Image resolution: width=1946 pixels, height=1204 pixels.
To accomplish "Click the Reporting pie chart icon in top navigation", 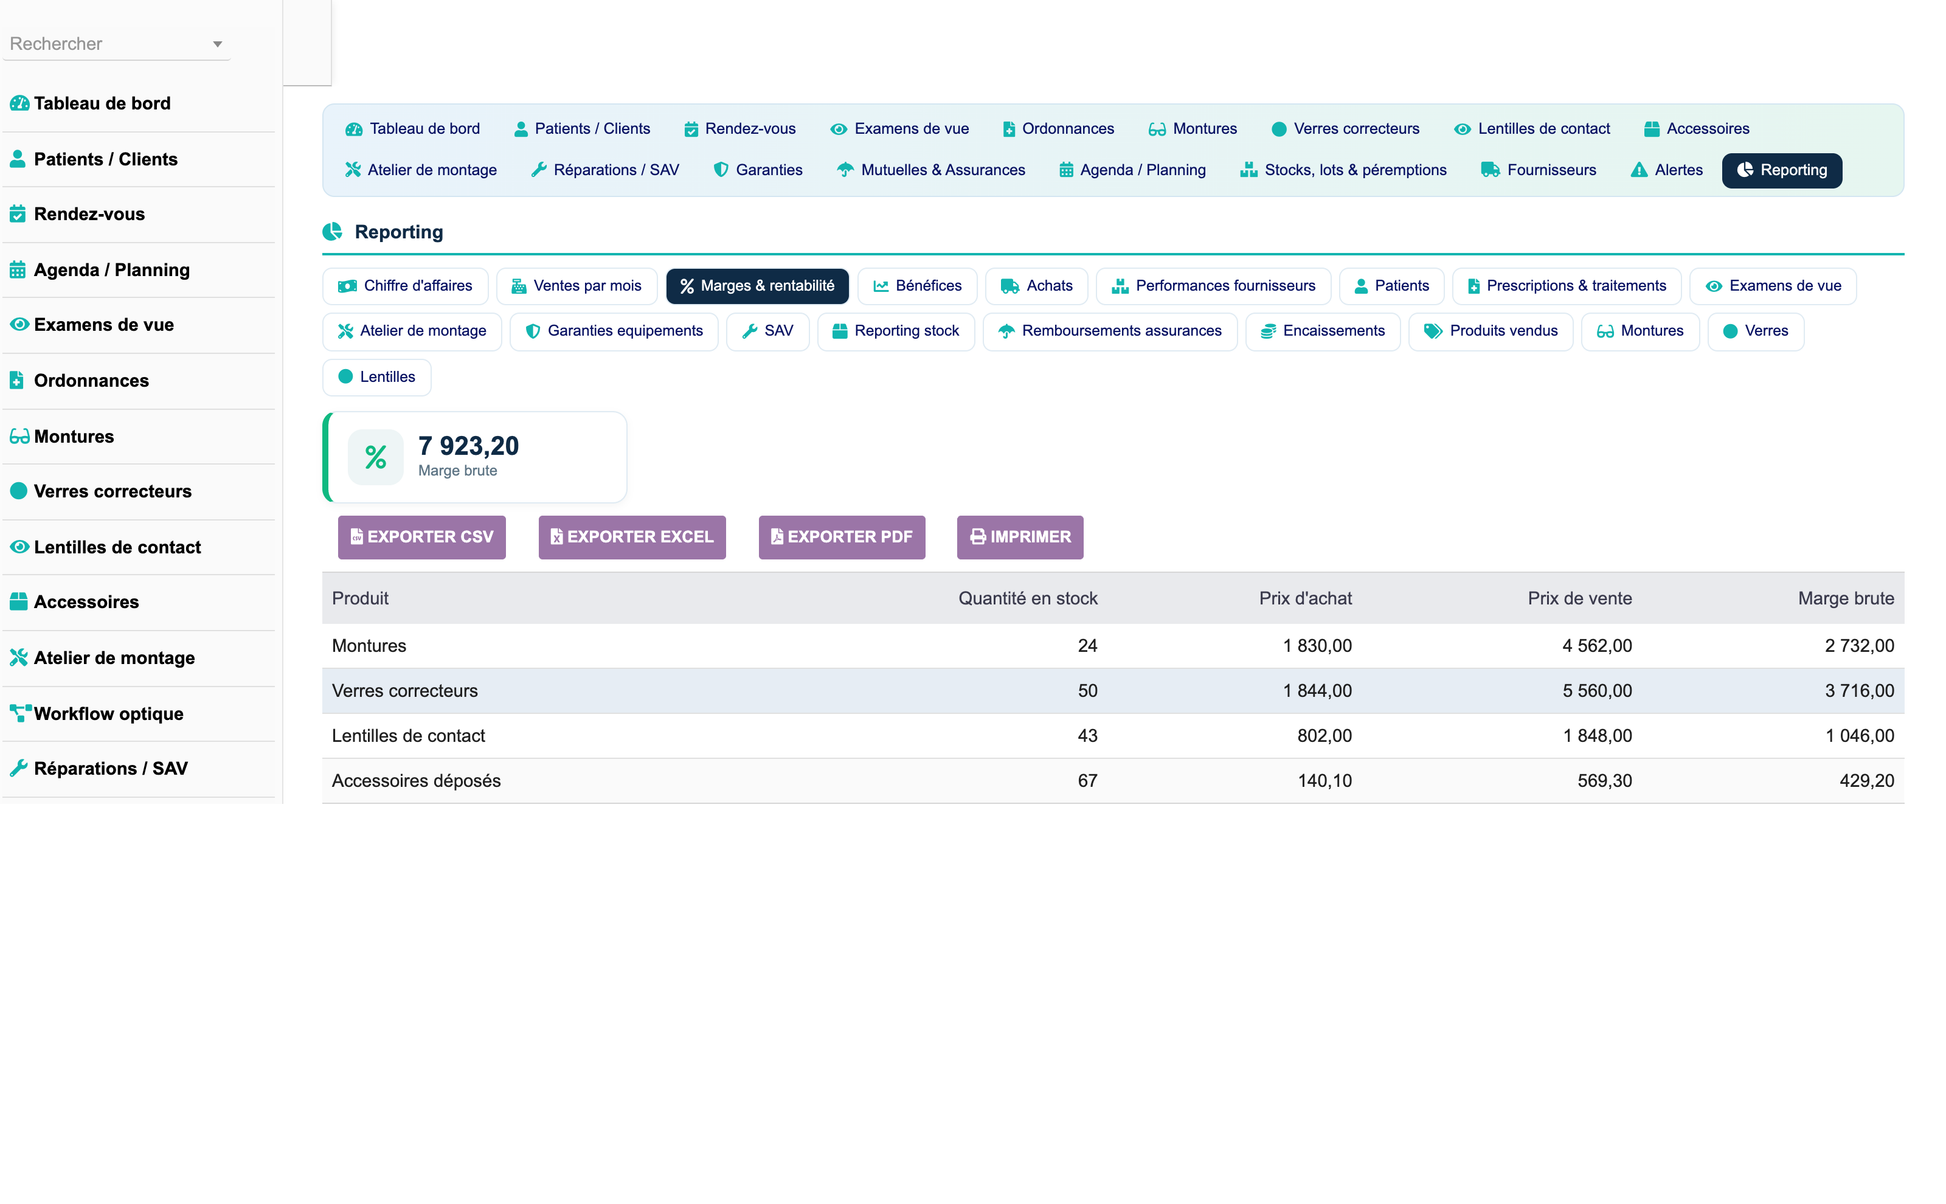I will 1745,170.
